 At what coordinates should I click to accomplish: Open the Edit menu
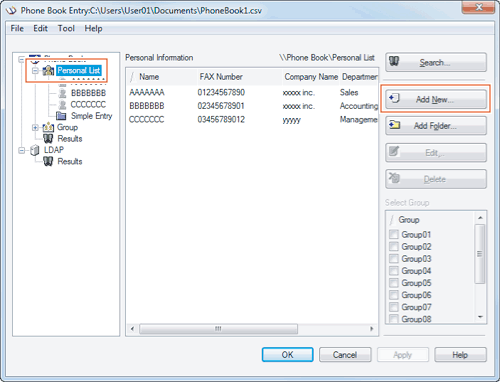coord(40,28)
